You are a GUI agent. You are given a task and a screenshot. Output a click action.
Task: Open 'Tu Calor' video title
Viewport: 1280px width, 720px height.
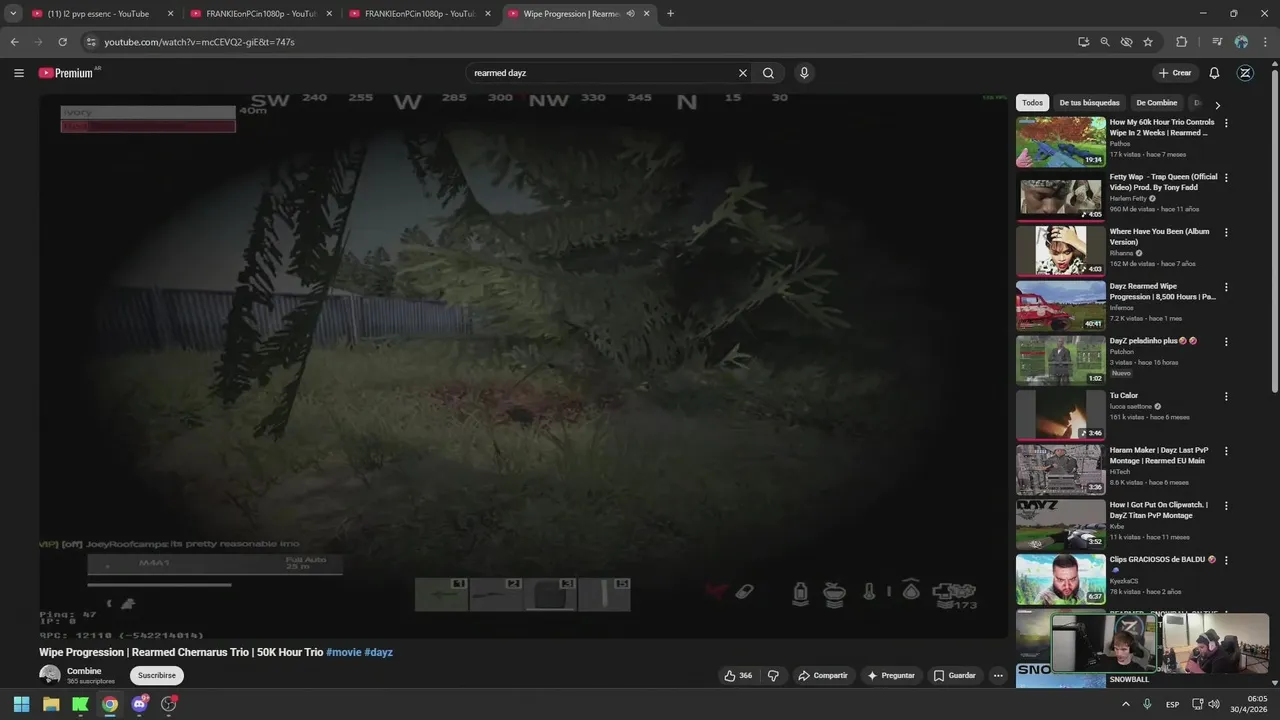1124,395
